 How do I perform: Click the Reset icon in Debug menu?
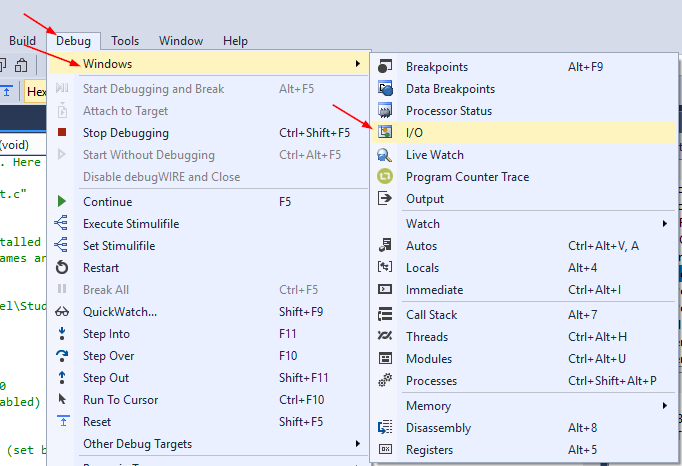coord(64,421)
